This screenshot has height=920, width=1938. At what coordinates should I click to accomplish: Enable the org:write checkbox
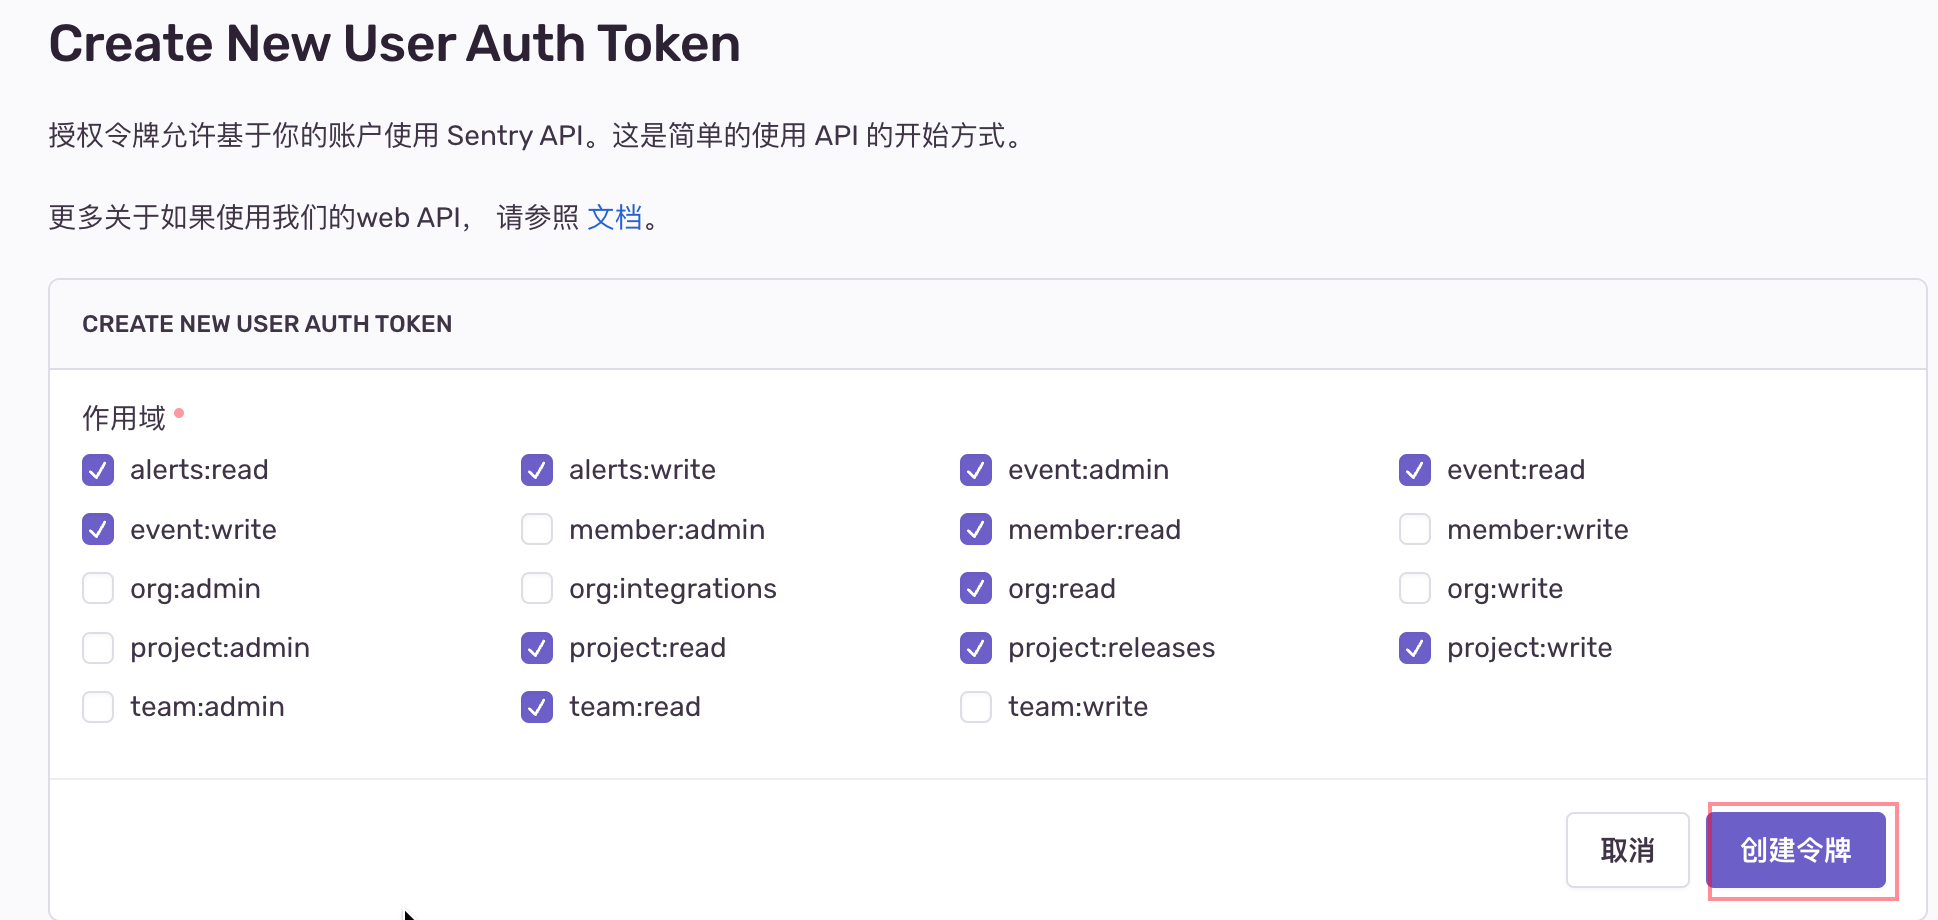[x=1415, y=588]
